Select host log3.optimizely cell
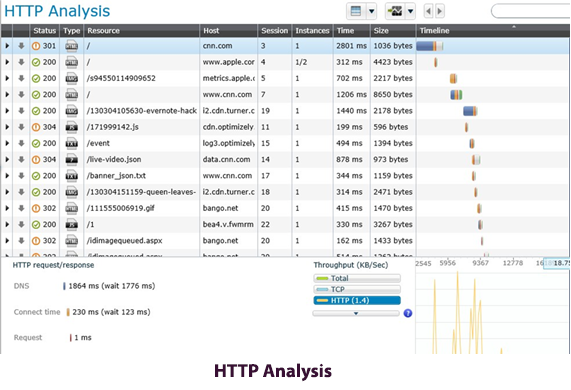571x390 pixels. [x=229, y=143]
